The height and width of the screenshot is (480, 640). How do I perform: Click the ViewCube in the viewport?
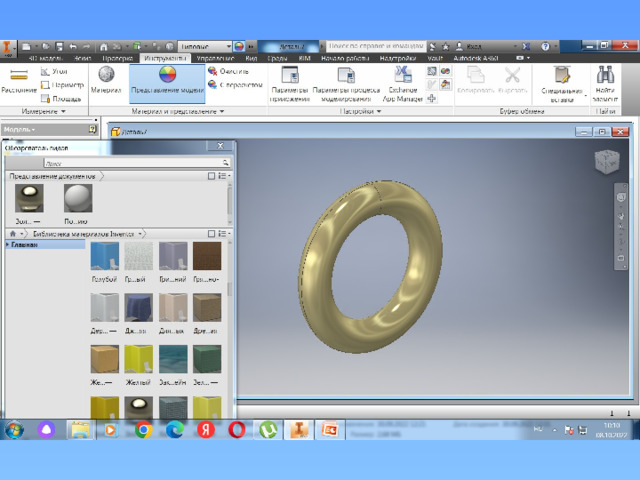607,161
